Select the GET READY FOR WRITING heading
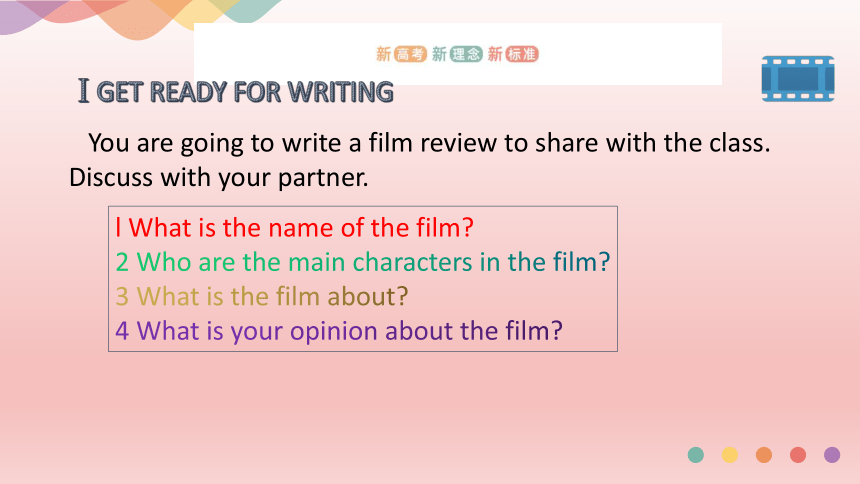This screenshot has width=860, height=484. [245, 92]
